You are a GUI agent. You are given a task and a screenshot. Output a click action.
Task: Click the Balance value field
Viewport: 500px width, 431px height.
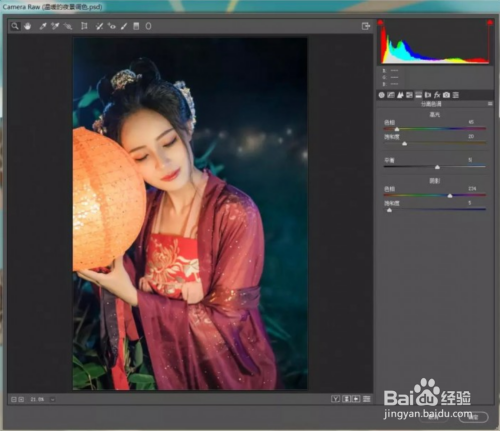tap(470, 160)
